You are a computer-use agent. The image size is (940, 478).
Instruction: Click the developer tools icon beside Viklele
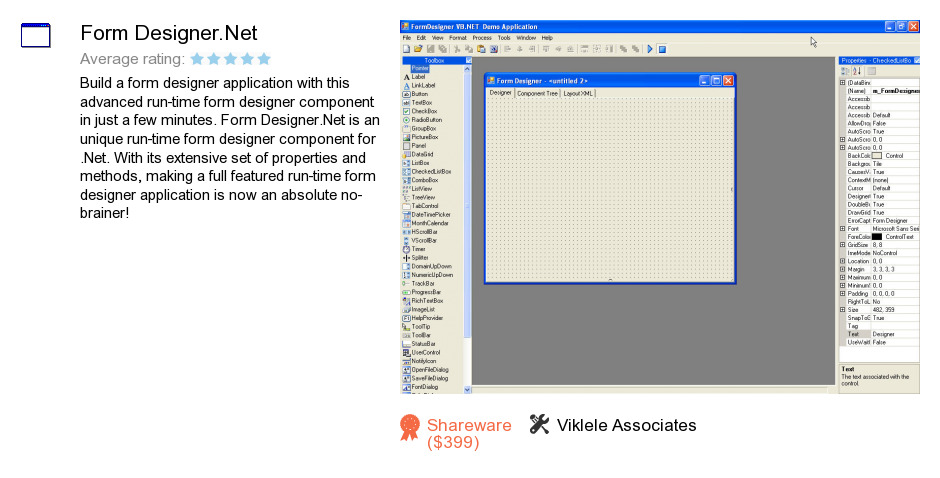(539, 424)
